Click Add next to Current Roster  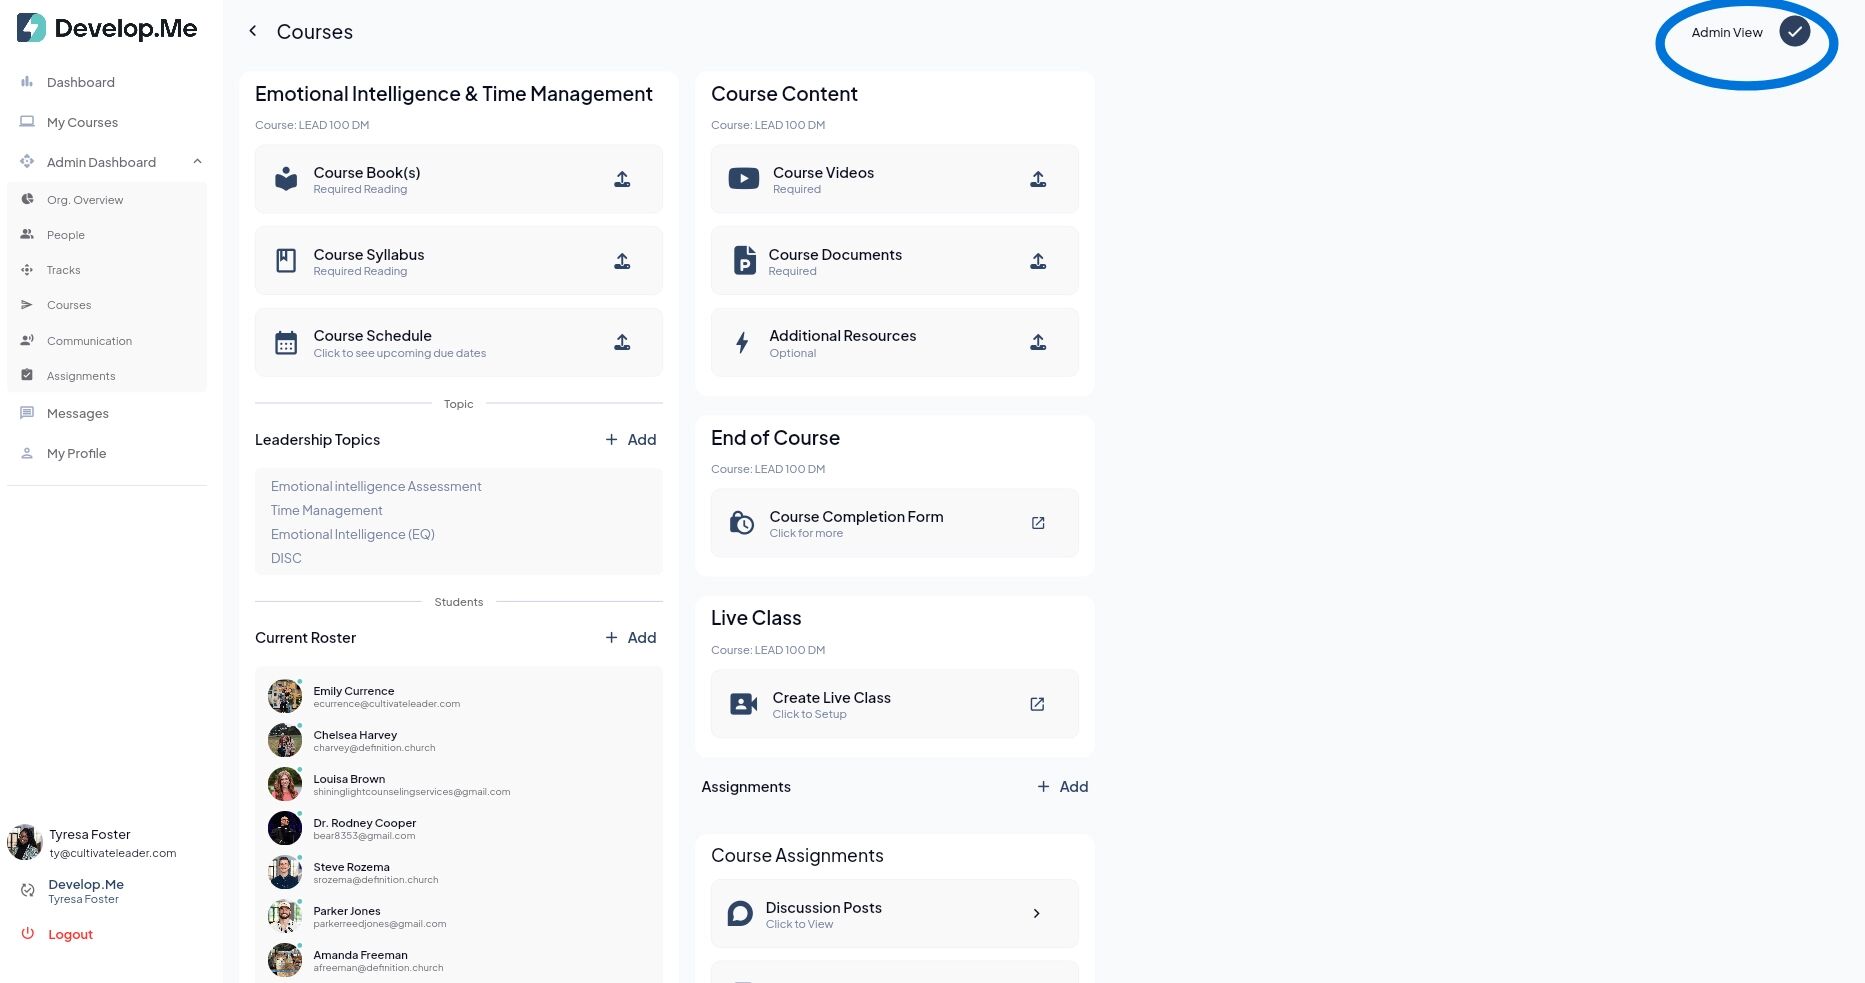click(631, 638)
